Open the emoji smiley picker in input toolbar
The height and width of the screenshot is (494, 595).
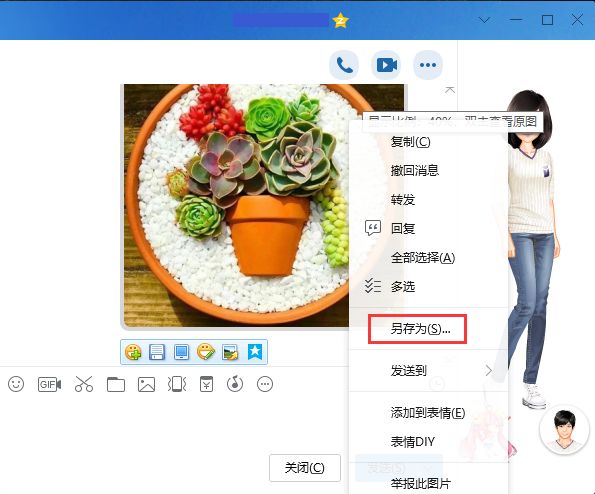click(x=16, y=384)
